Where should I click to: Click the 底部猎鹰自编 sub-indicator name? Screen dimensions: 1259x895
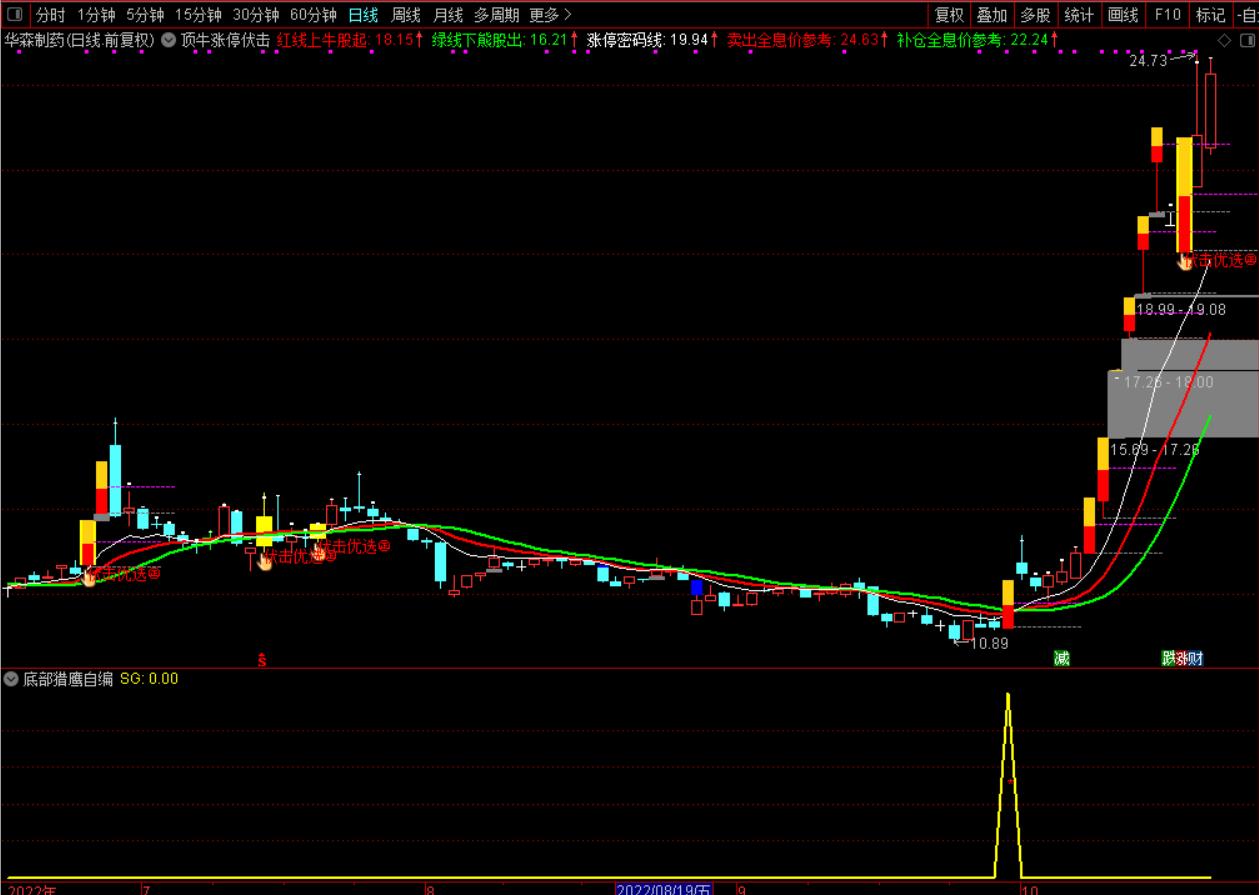[68, 679]
